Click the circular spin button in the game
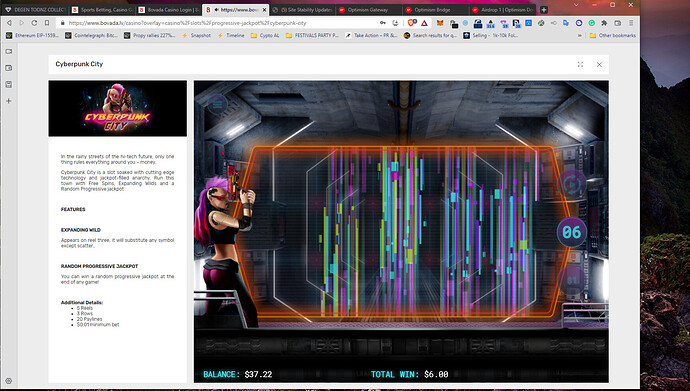Image resolution: width=690 pixels, height=391 pixels. click(572, 184)
